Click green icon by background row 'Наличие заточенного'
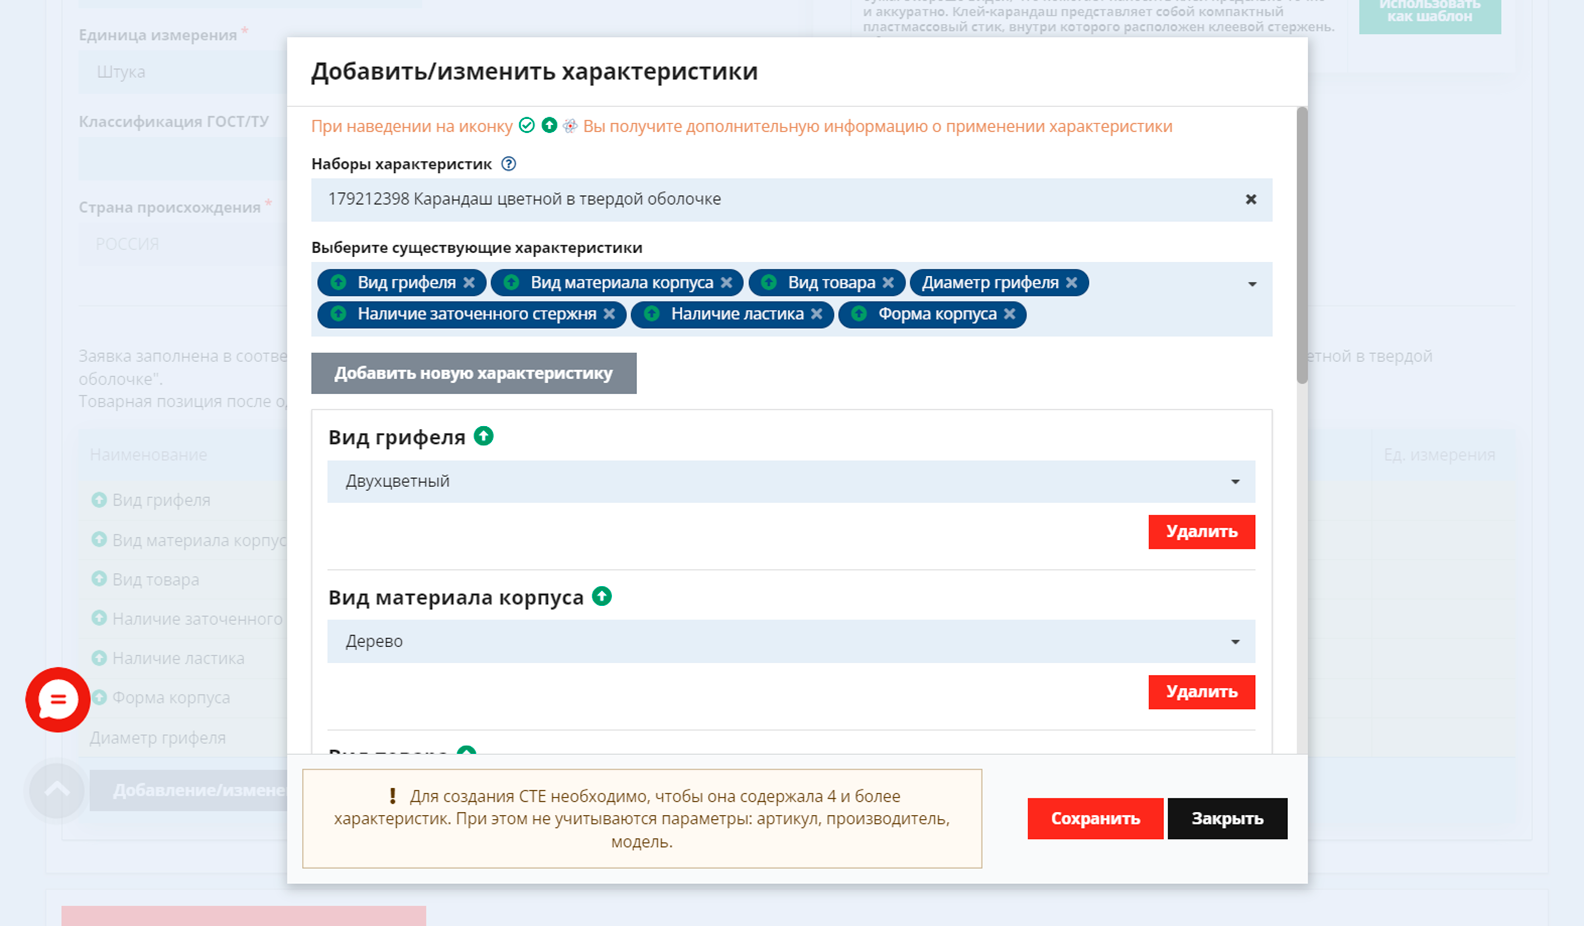1584x926 pixels. 99,618
